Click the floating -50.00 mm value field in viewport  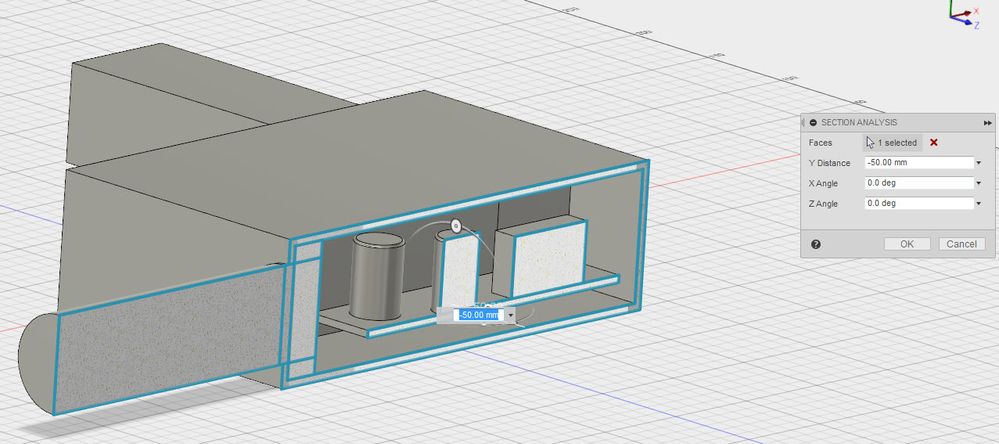tap(478, 315)
